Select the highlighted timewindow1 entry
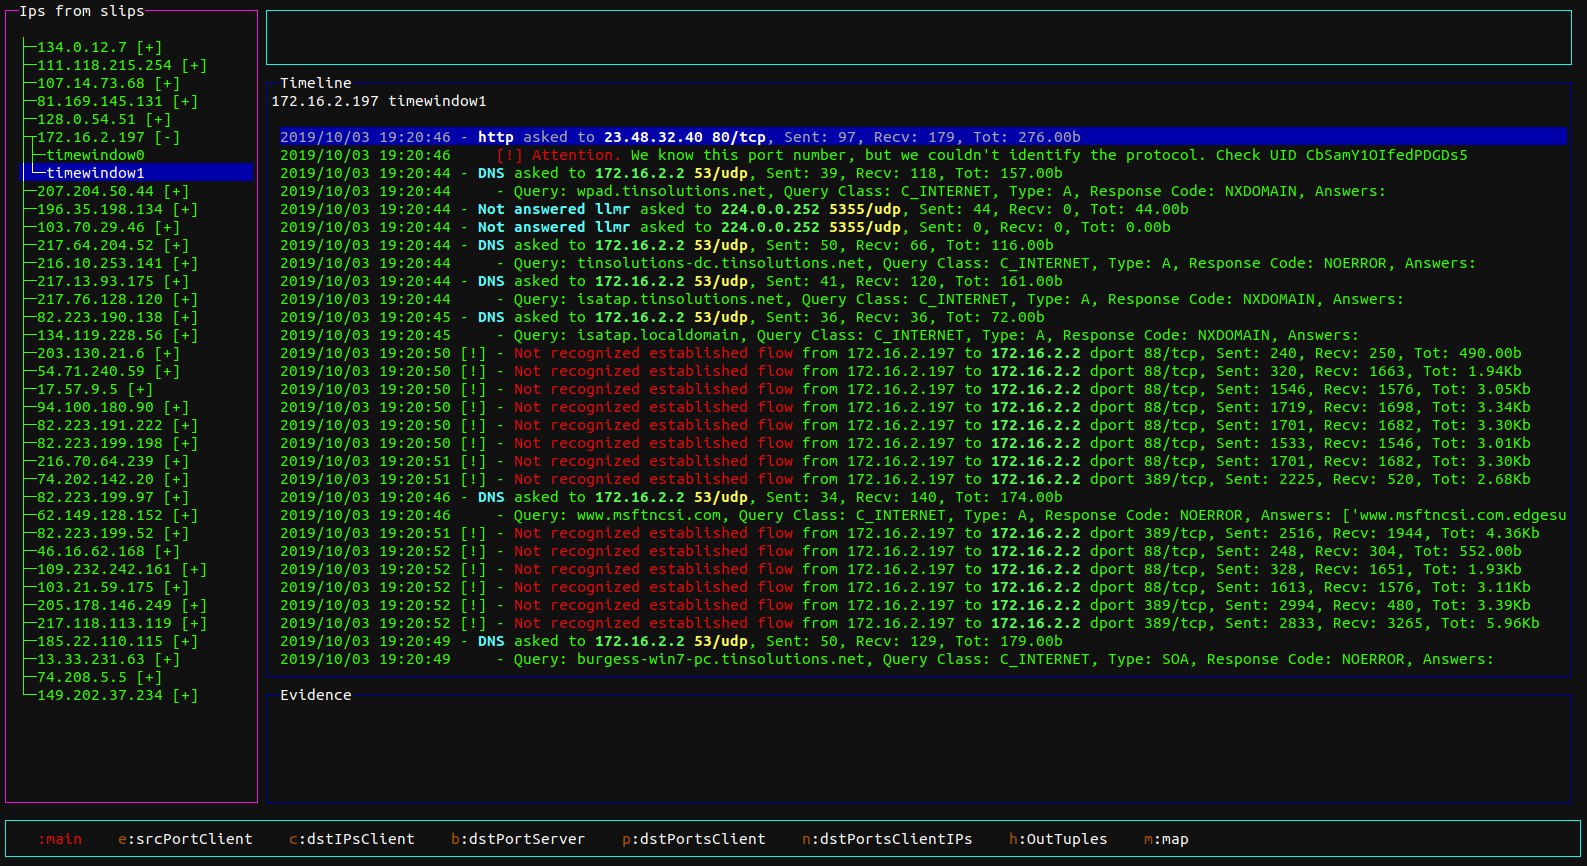Screen dimensions: 1587x866 point(95,173)
